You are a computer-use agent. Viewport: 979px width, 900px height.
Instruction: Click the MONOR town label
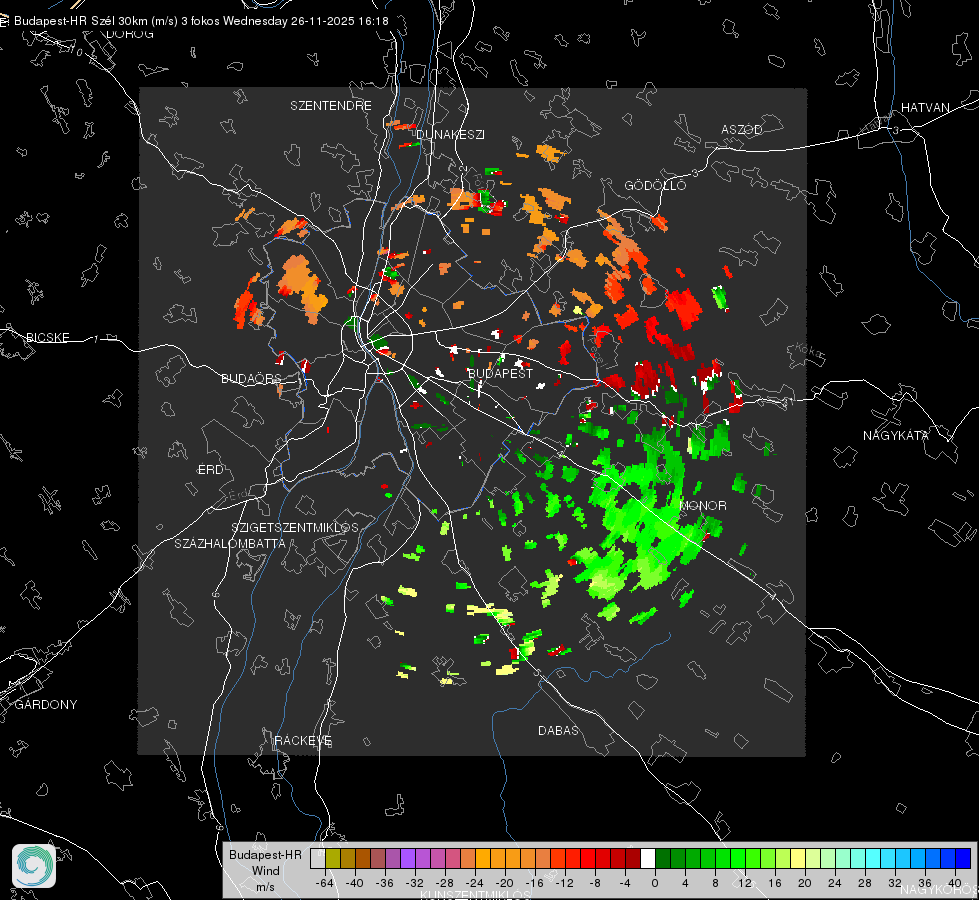pos(702,505)
